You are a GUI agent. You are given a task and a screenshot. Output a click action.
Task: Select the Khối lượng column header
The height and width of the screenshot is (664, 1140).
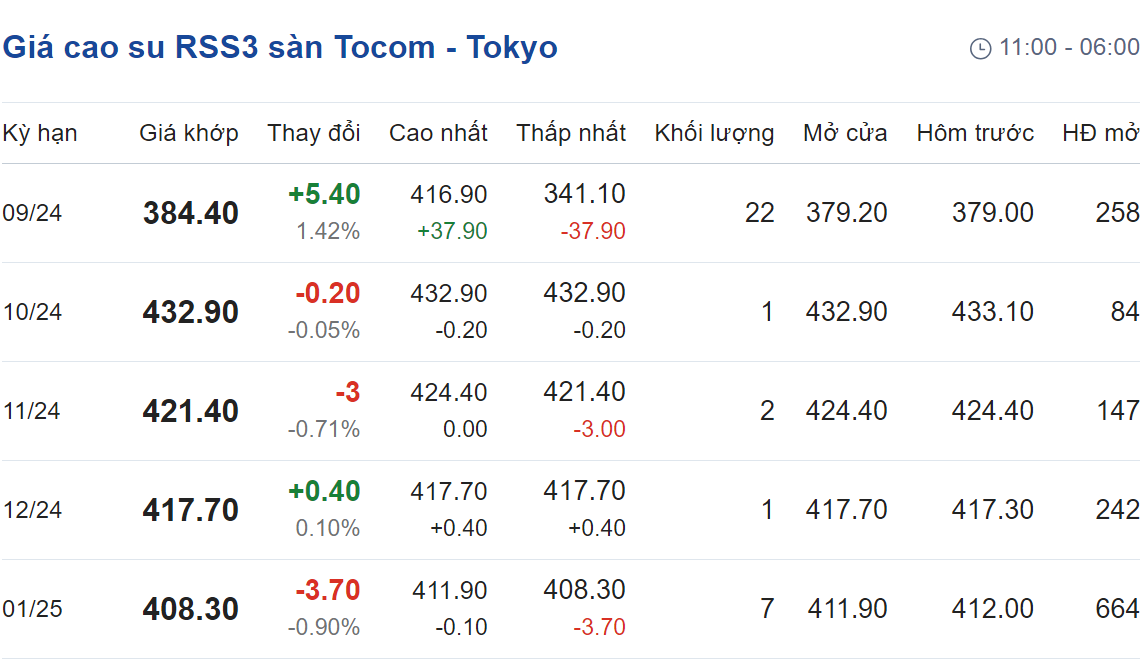[x=714, y=133]
